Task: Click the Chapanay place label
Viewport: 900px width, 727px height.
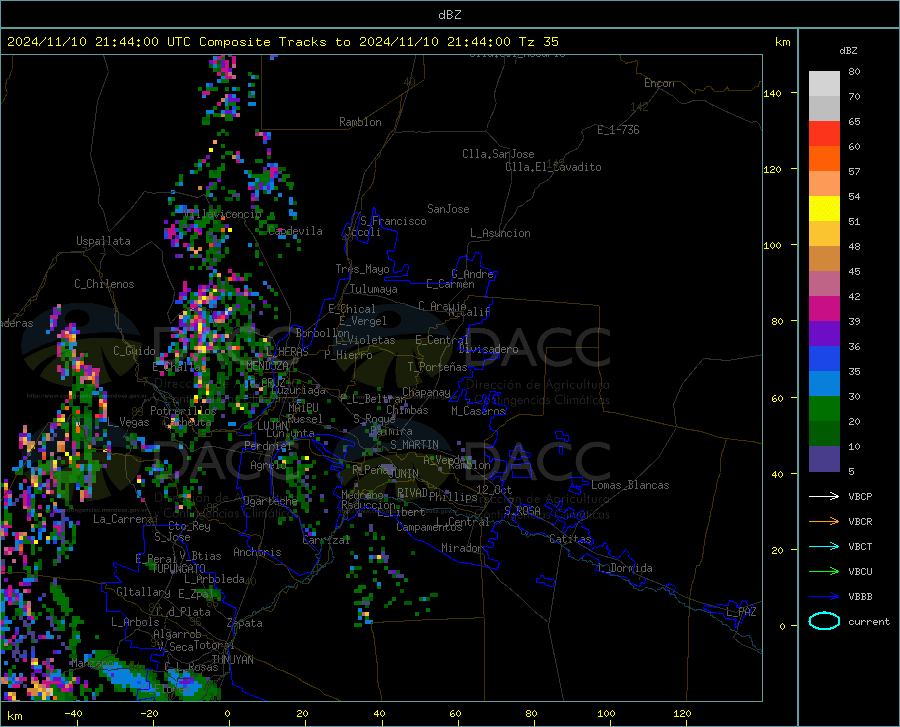Action: (426, 392)
